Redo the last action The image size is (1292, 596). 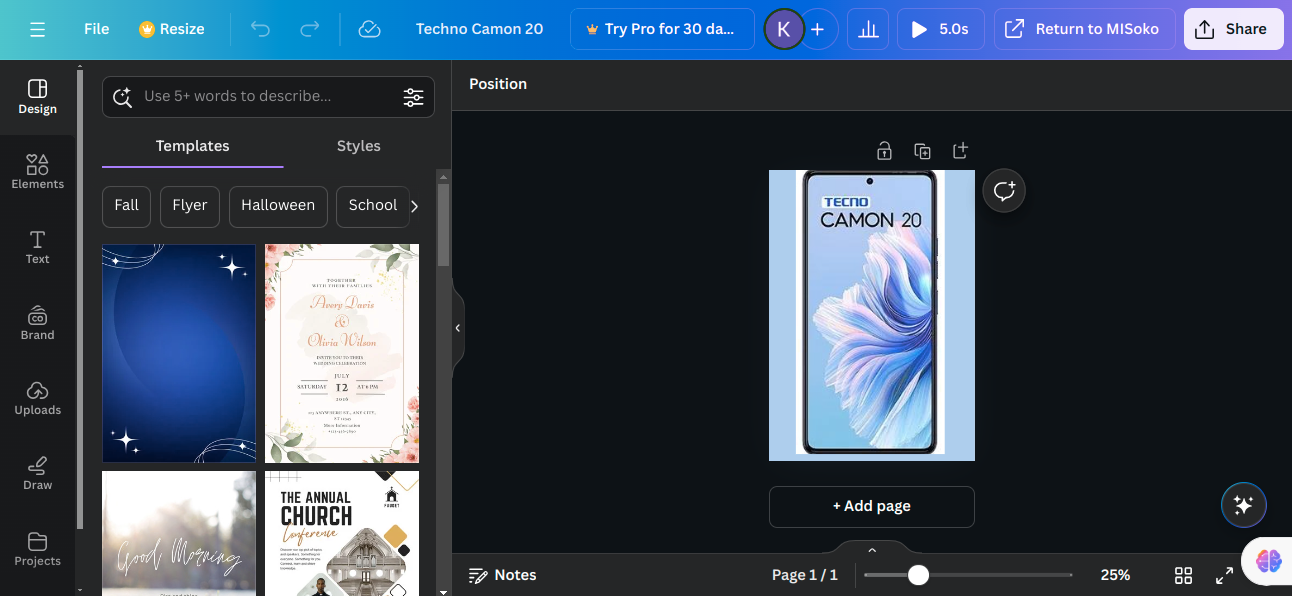[x=310, y=29]
